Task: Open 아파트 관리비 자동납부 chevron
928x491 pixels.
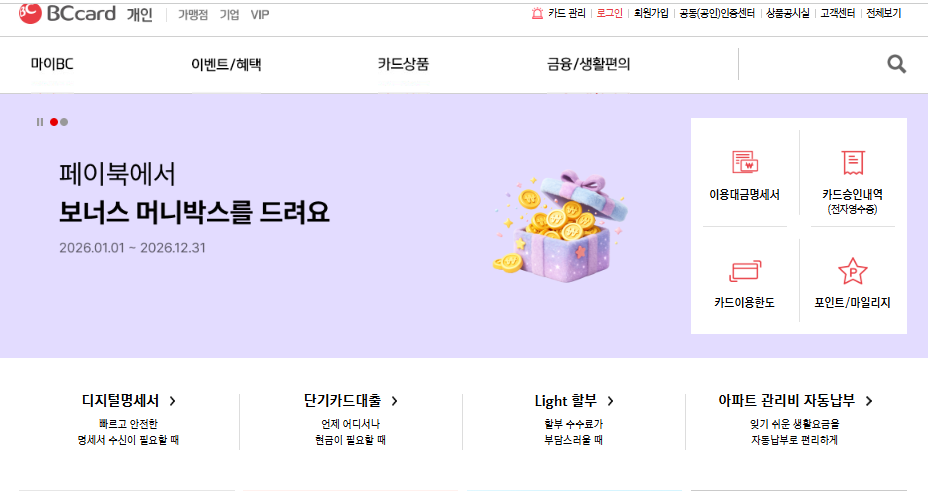Action: pos(868,401)
